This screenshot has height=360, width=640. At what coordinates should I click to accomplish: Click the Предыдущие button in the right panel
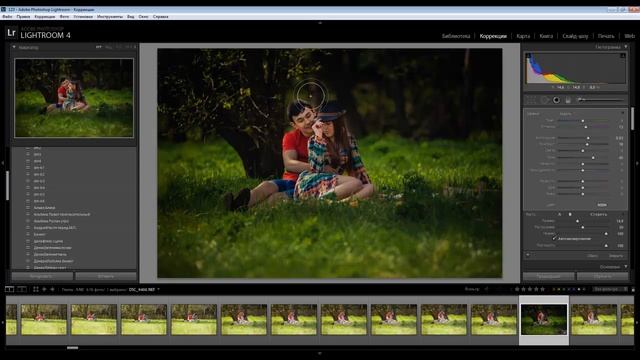pyautogui.click(x=549, y=276)
